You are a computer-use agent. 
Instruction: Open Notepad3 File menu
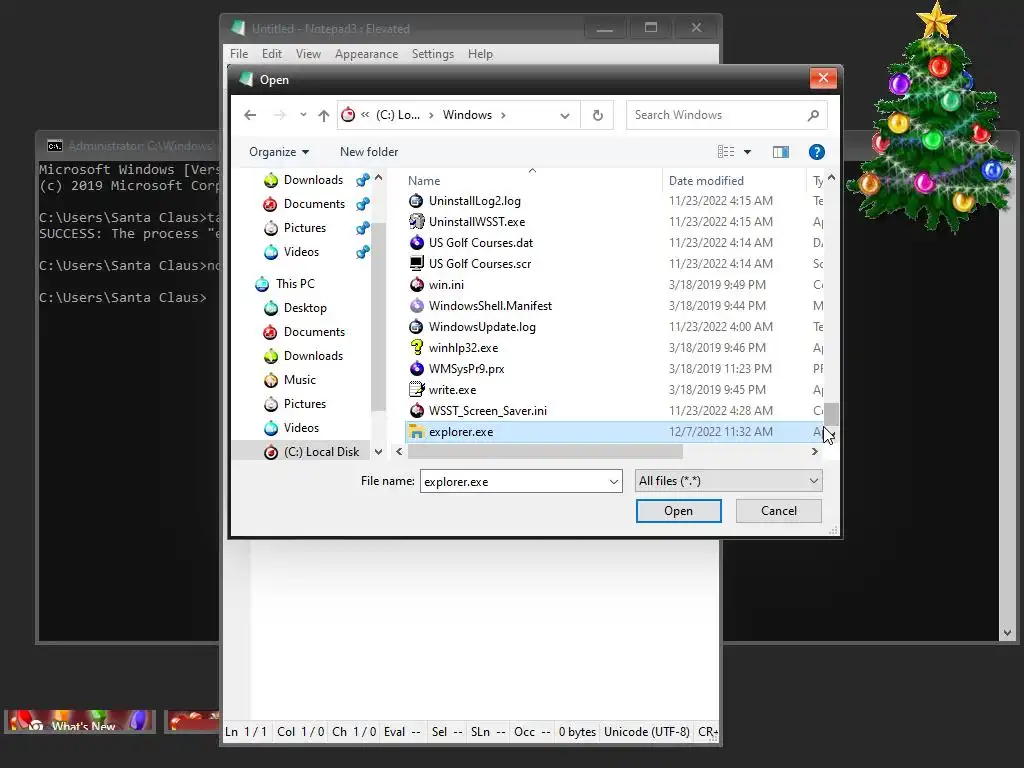pyautogui.click(x=239, y=54)
